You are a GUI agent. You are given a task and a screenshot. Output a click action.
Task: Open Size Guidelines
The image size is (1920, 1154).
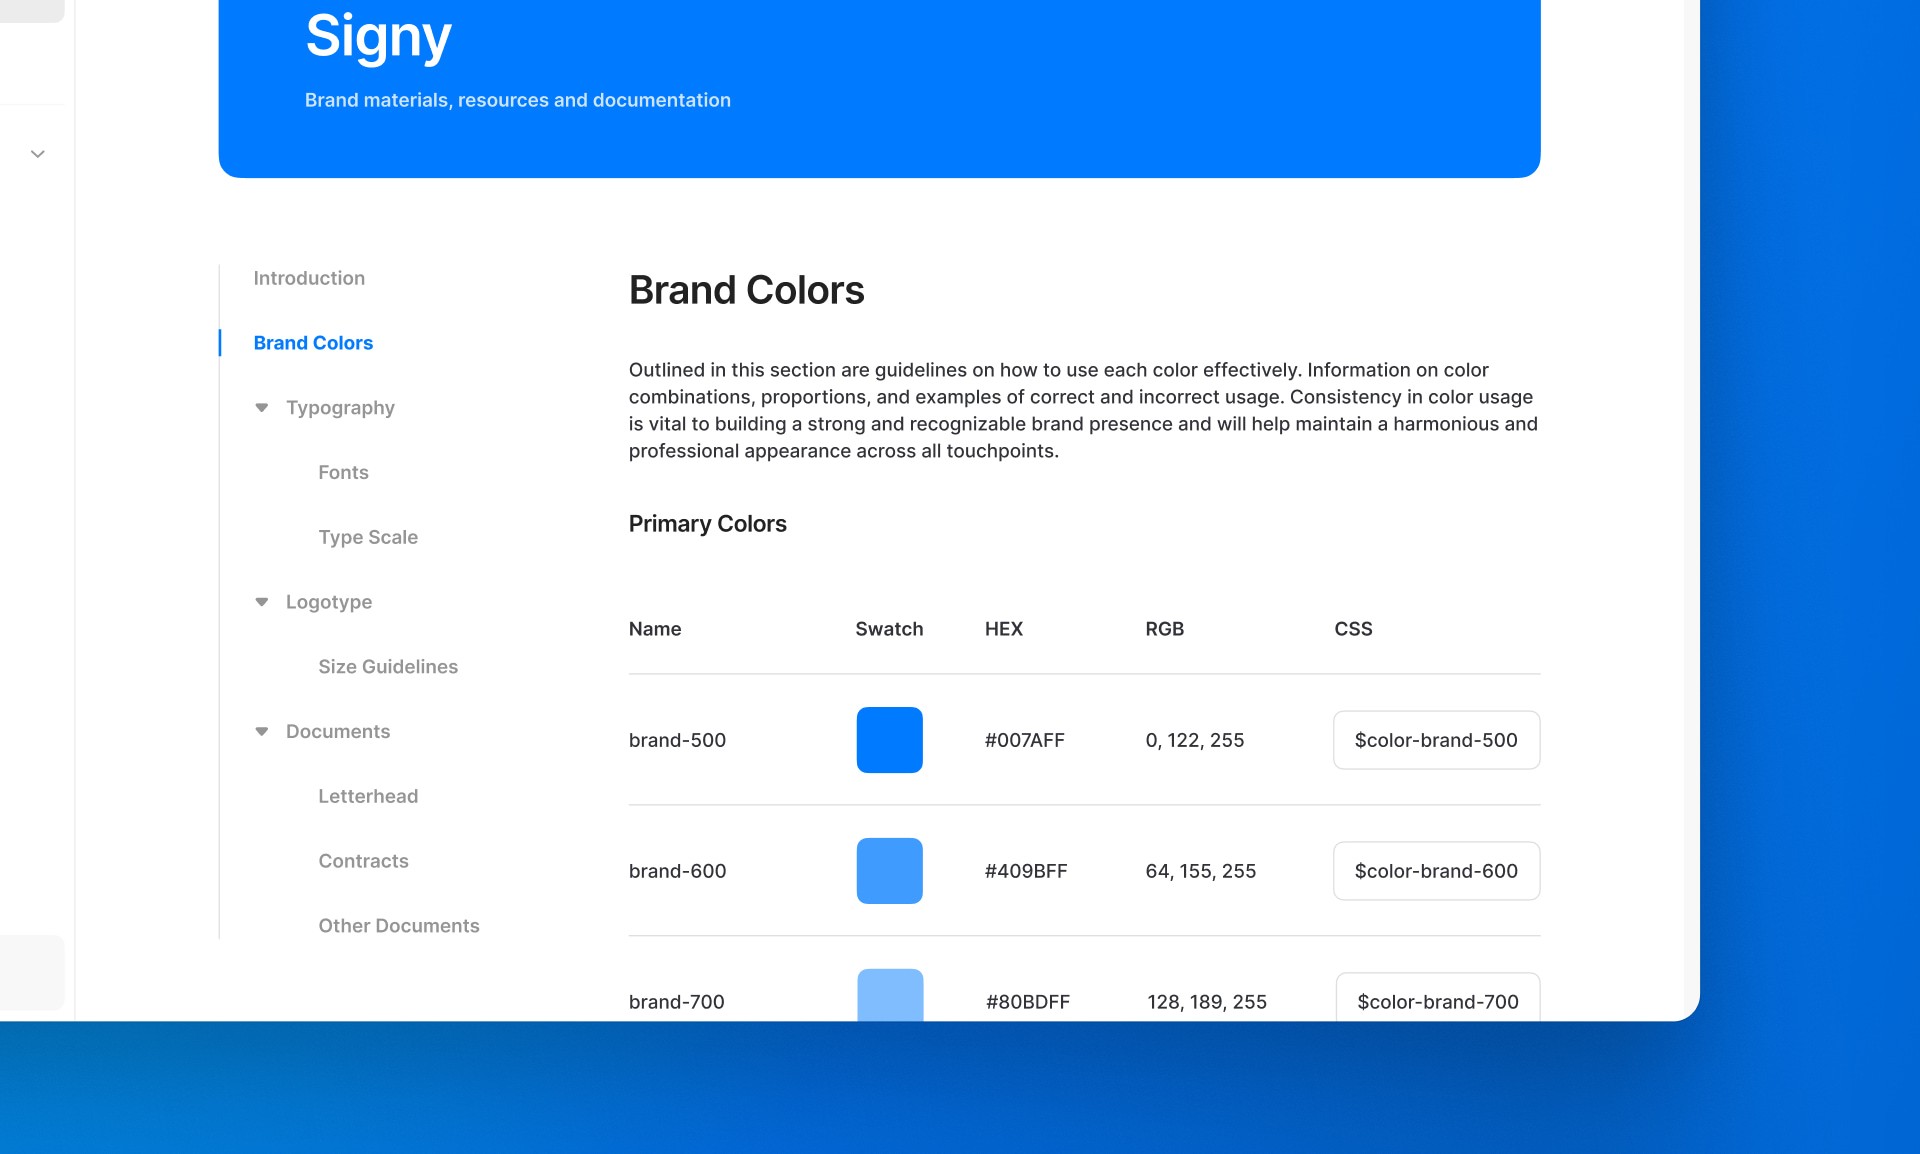tap(388, 667)
